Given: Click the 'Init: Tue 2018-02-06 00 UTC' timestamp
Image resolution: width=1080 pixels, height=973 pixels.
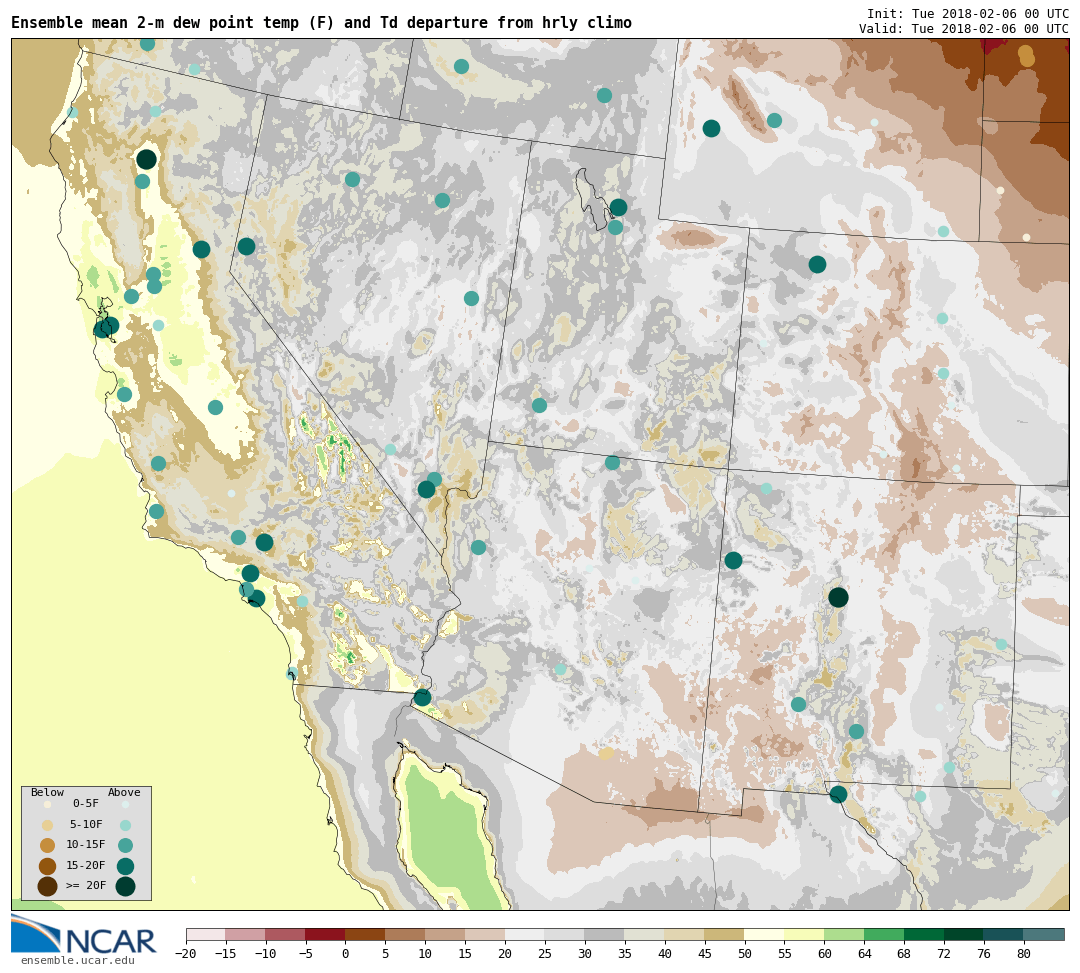Looking at the screenshot, I should pyautogui.click(x=967, y=14).
